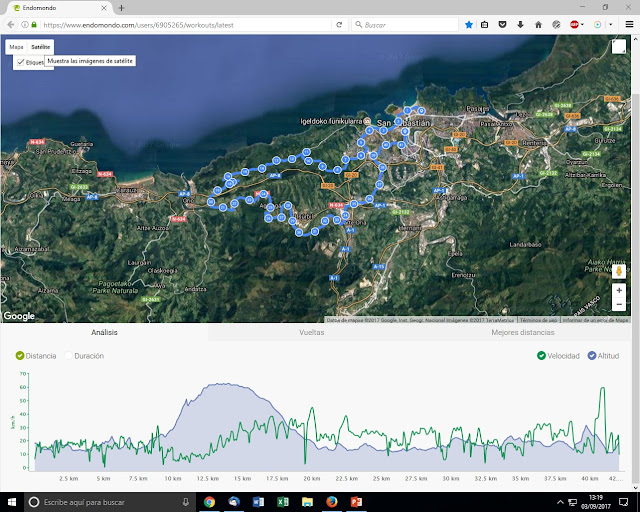The width and height of the screenshot is (640, 512).
Task: Open the Mejores distancias tab
Action: (523, 332)
